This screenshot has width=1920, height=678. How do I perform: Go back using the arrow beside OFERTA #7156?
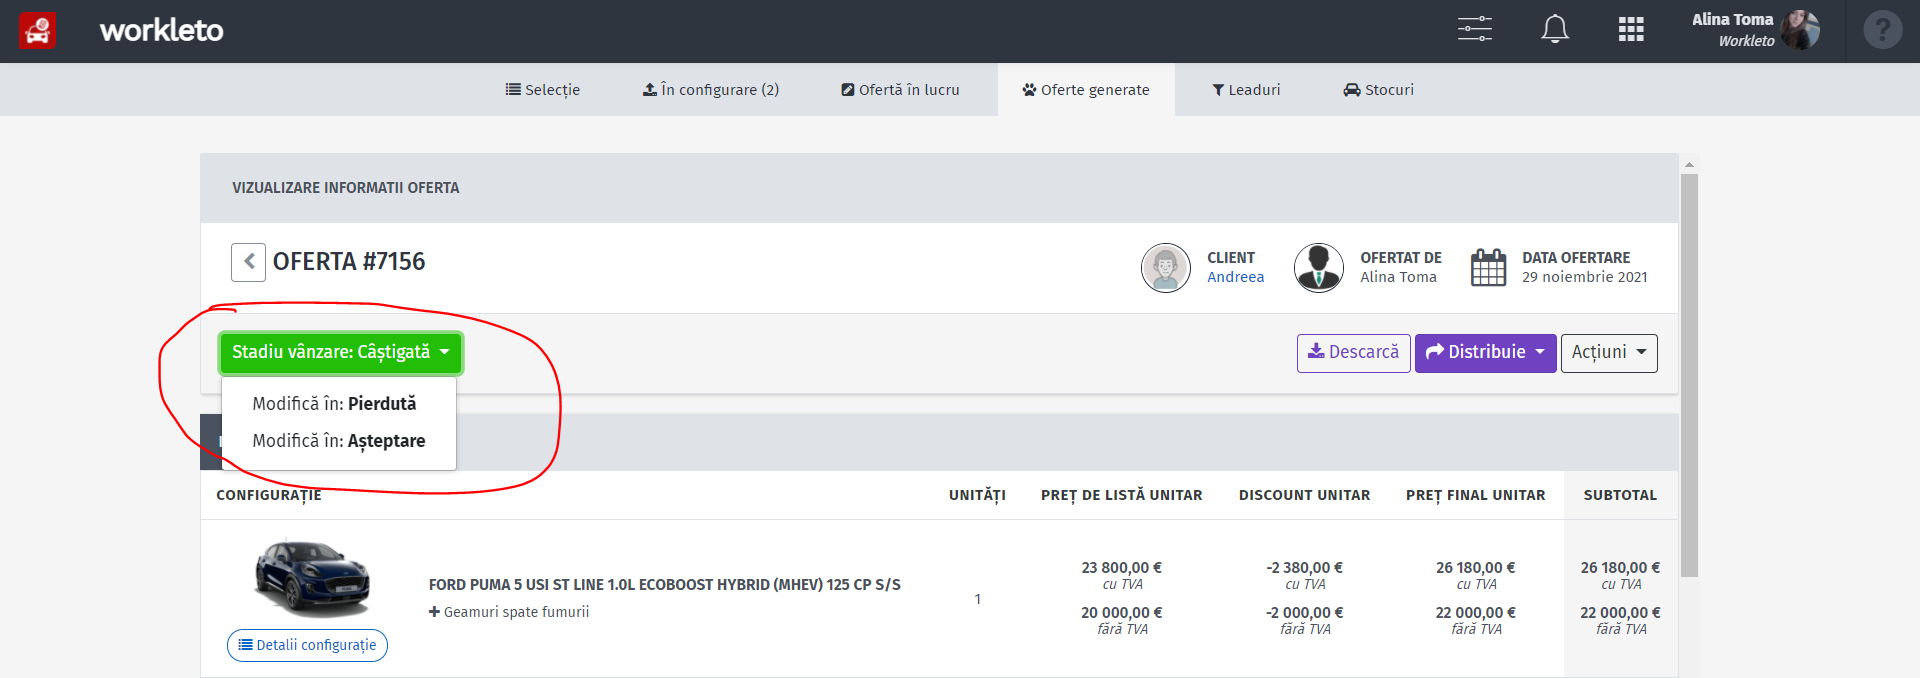click(x=248, y=262)
